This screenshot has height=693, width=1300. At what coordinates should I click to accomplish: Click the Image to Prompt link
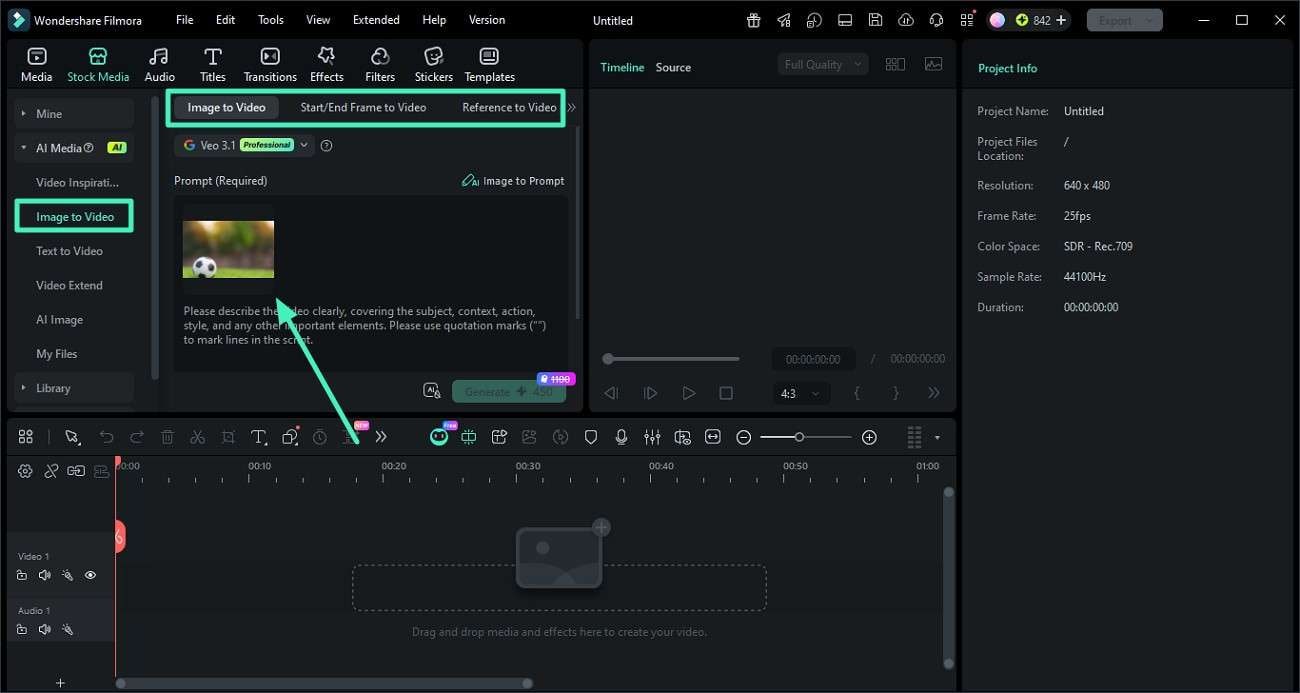513,181
